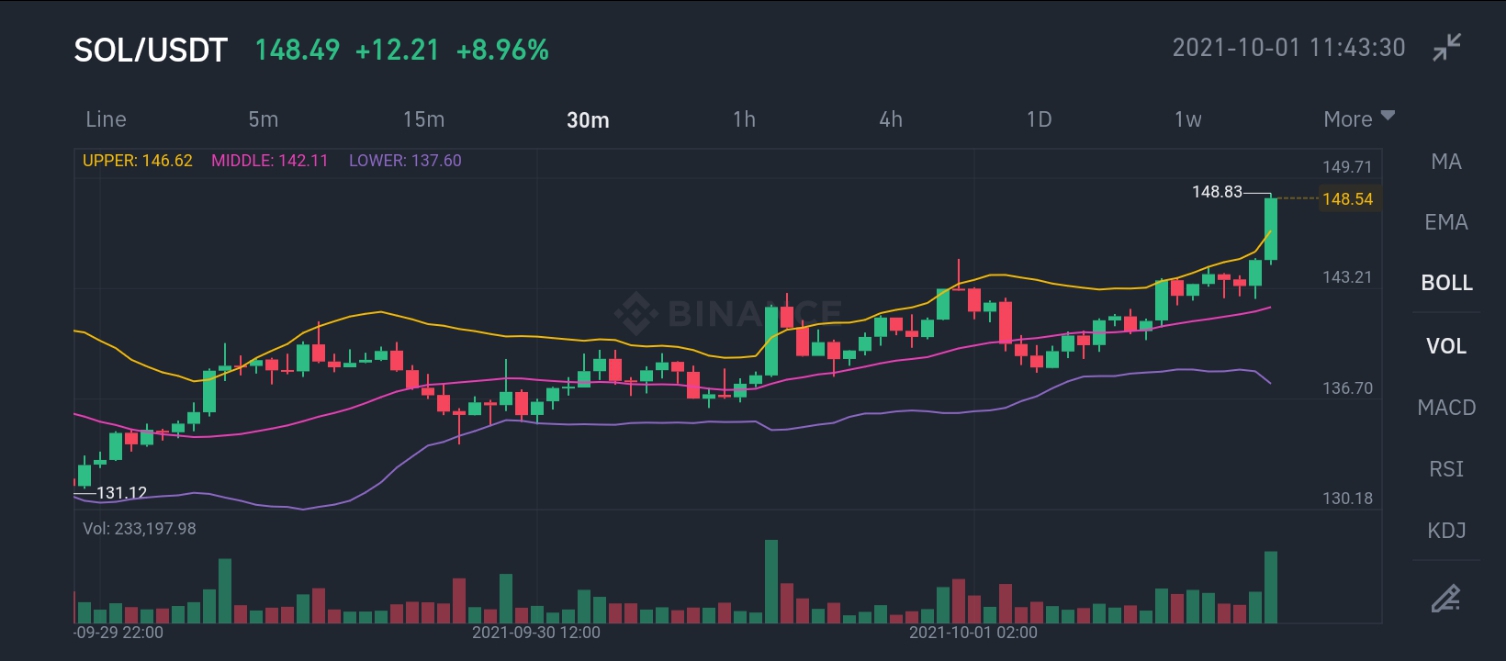Collapse the fullscreen chart with the arrows icon
The width and height of the screenshot is (1506, 661).
[x=1446, y=47]
